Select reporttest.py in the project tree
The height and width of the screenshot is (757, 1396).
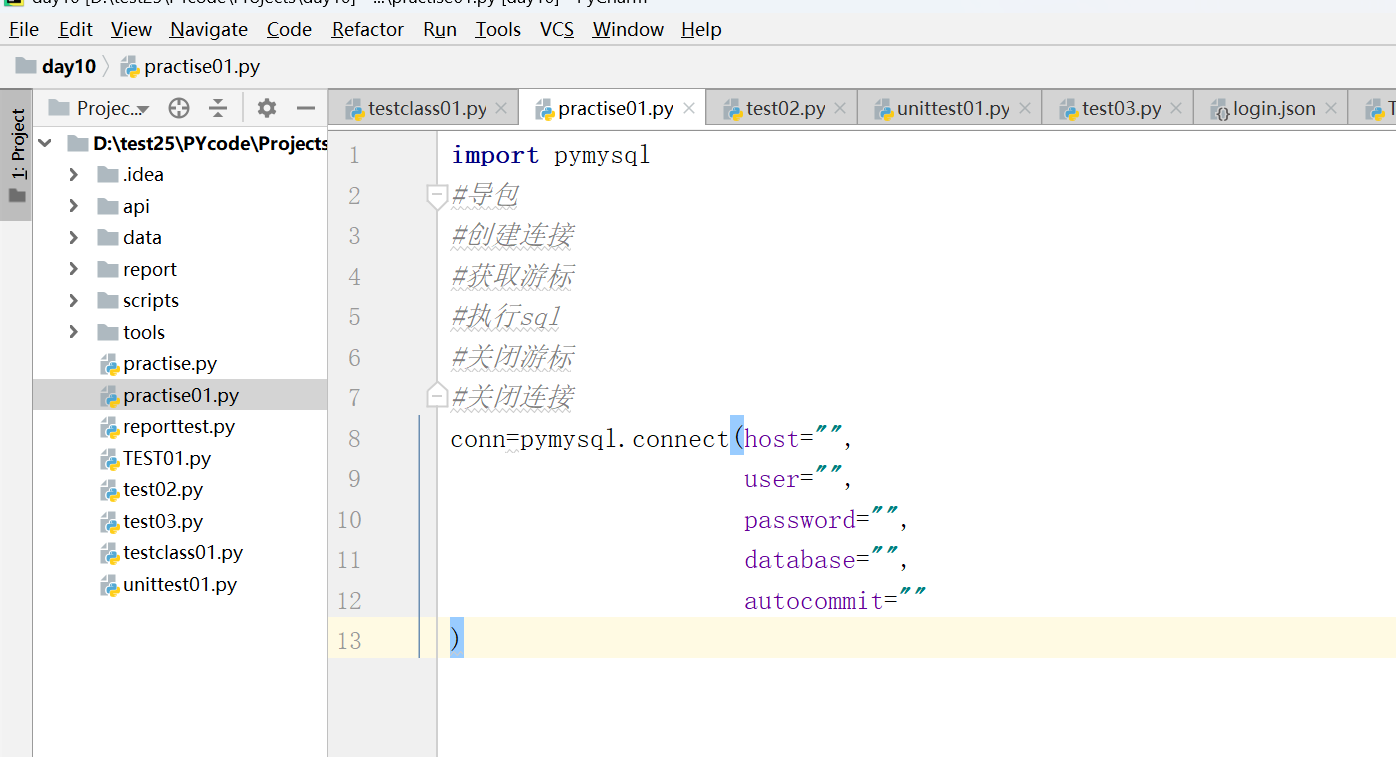point(178,427)
